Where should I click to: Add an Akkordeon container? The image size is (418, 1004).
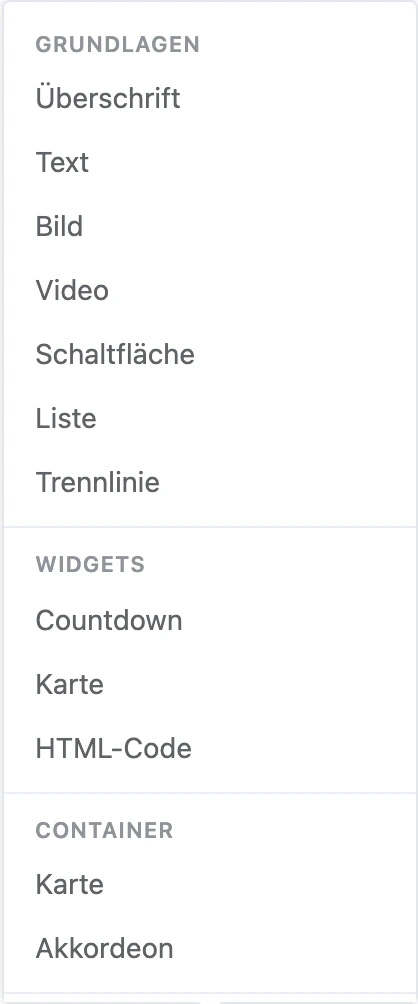[x=210, y=949]
